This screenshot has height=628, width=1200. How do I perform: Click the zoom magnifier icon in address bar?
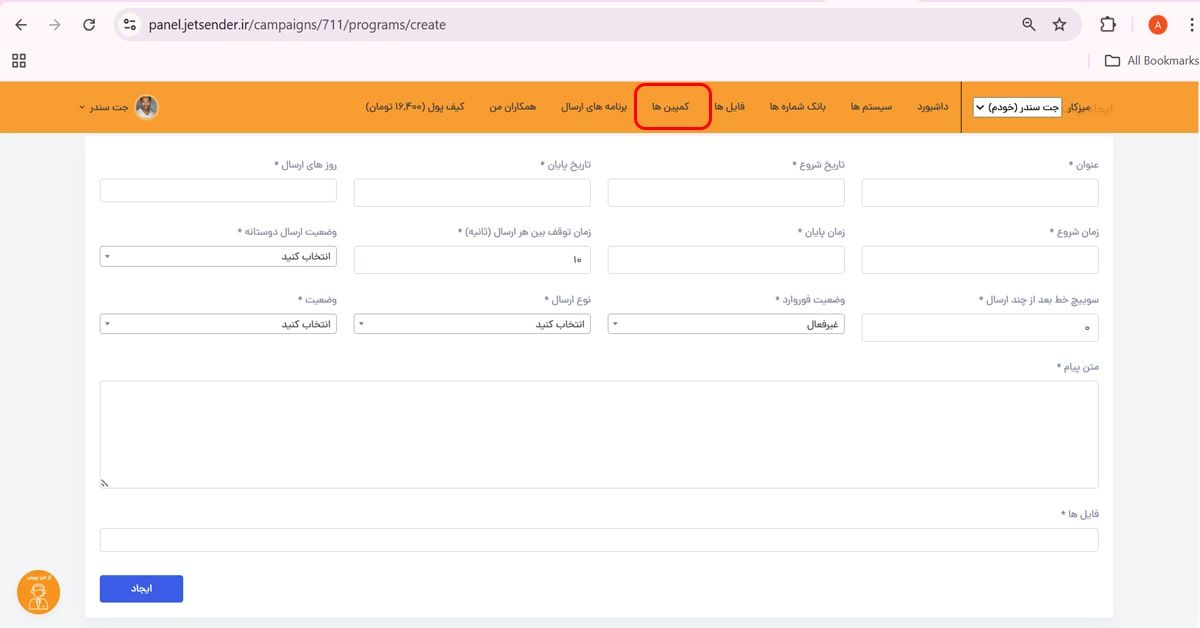1029,25
